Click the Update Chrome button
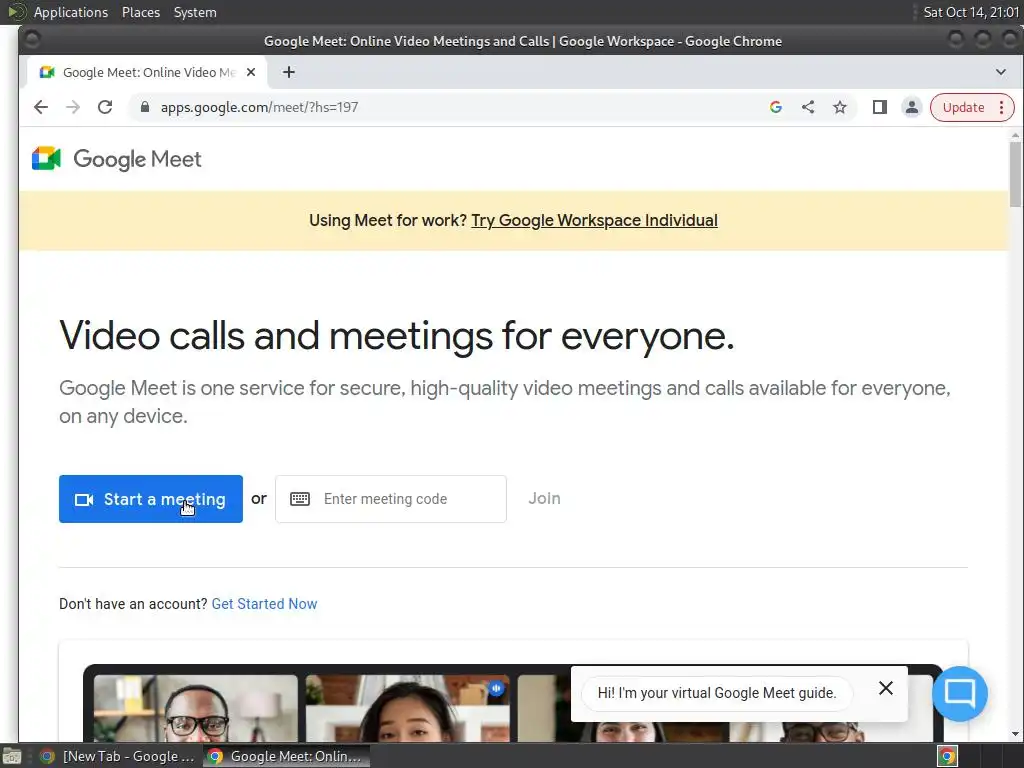 pyautogui.click(x=963, y=107)
